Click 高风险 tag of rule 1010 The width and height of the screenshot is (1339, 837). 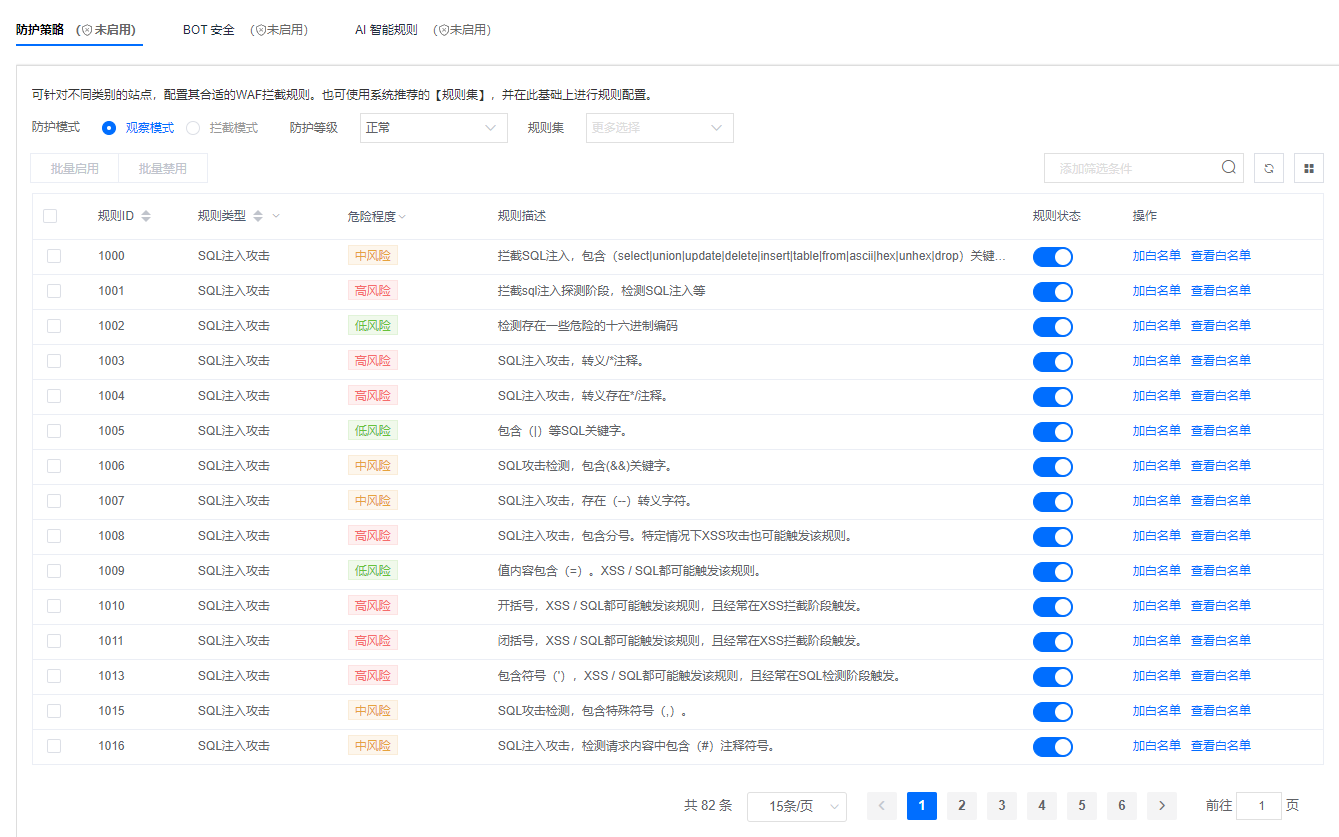coord(373,606)
